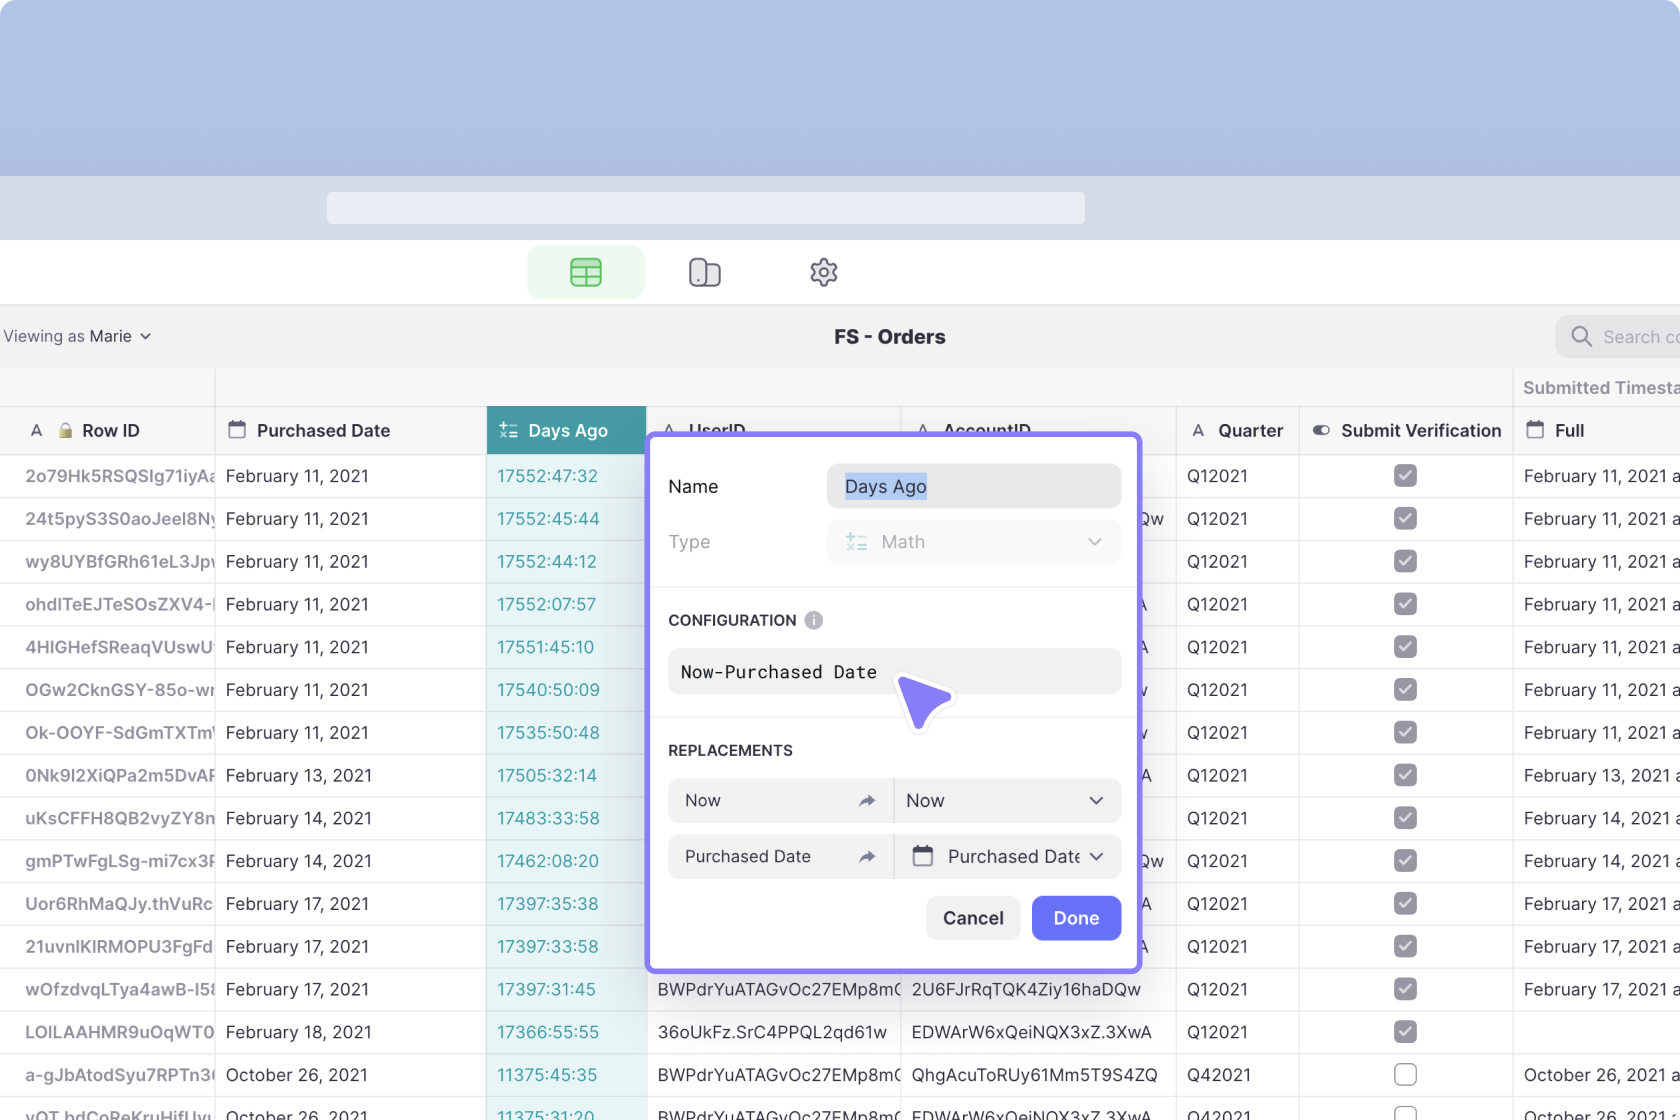1680x1120 pixels.
Task: Cancel the Days Ago column edits
Action: [971, 918]
